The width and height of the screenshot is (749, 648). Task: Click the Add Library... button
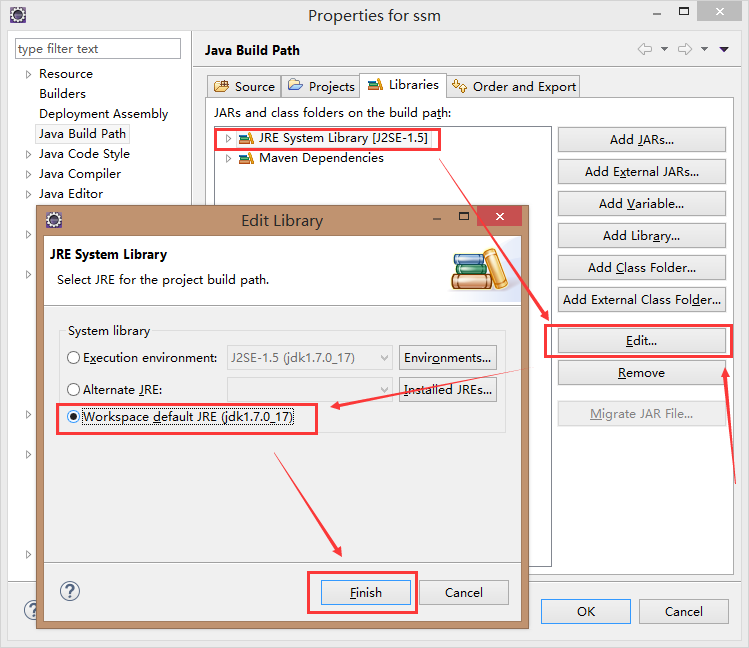tap(642, 235)
